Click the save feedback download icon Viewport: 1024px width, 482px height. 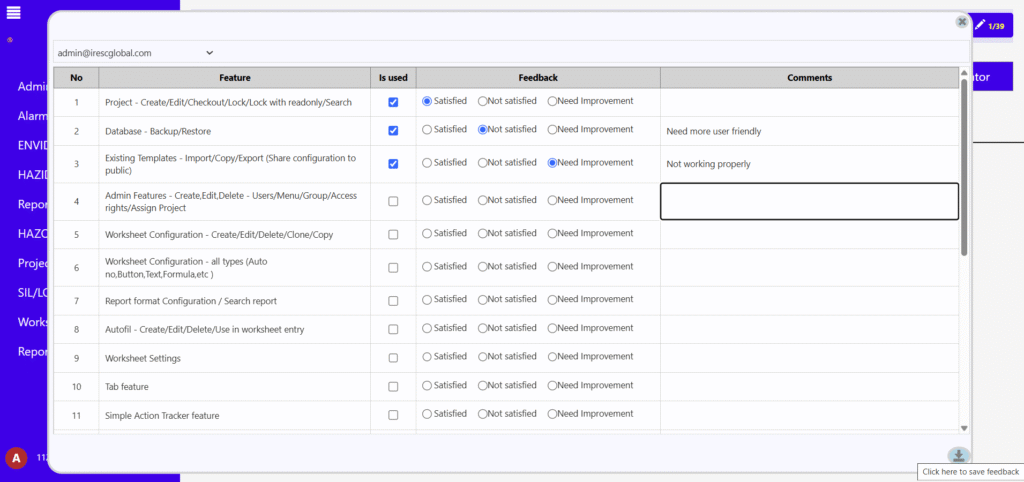click(x=958, y=456)
